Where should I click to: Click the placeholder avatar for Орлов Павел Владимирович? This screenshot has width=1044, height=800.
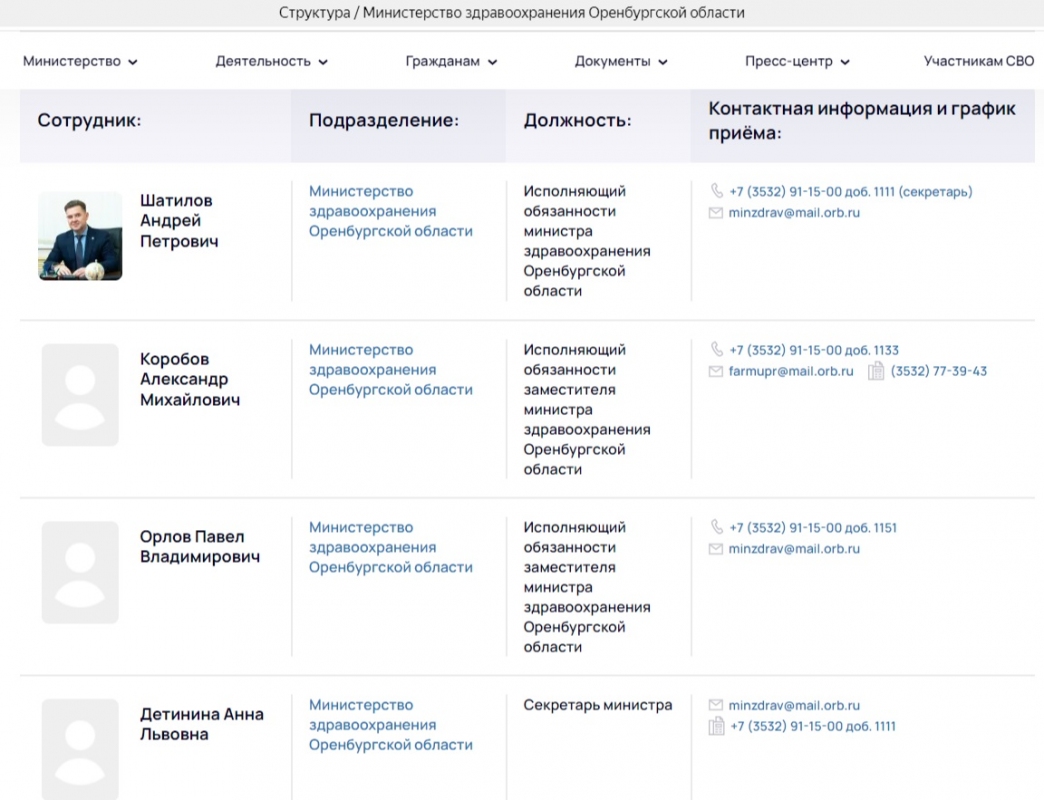click(x=80, y=572)
